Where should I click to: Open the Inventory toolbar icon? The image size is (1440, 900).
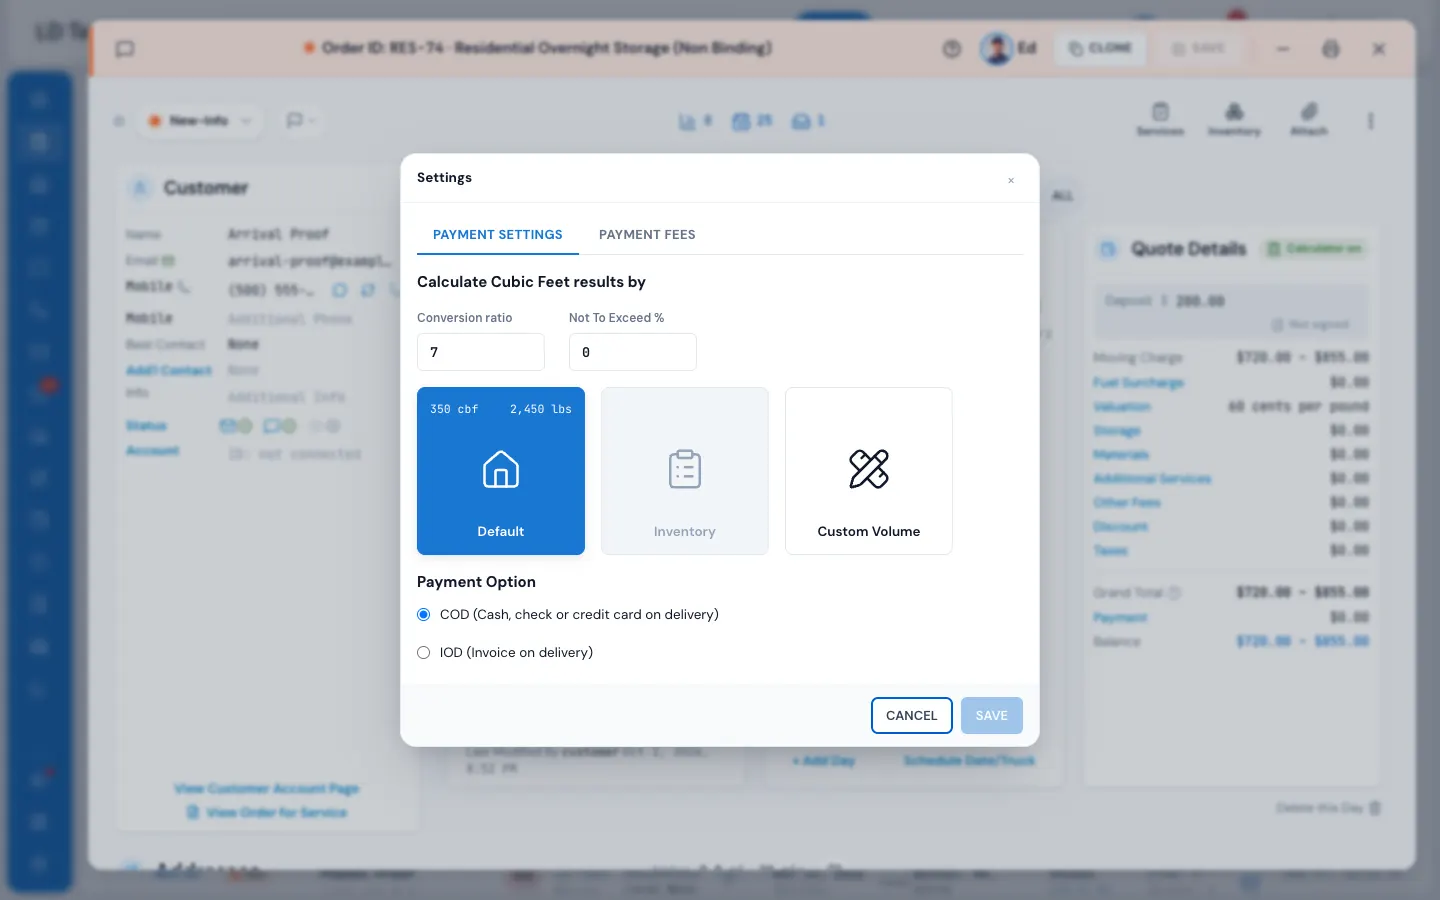[x=1234, y=118]
